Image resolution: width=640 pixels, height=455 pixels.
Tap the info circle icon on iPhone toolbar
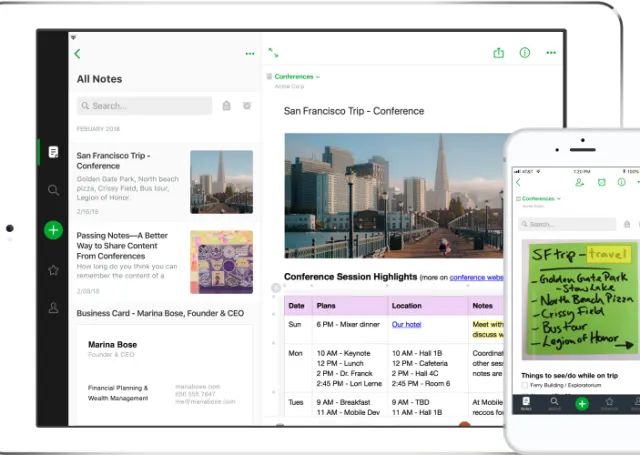[622, 182]
